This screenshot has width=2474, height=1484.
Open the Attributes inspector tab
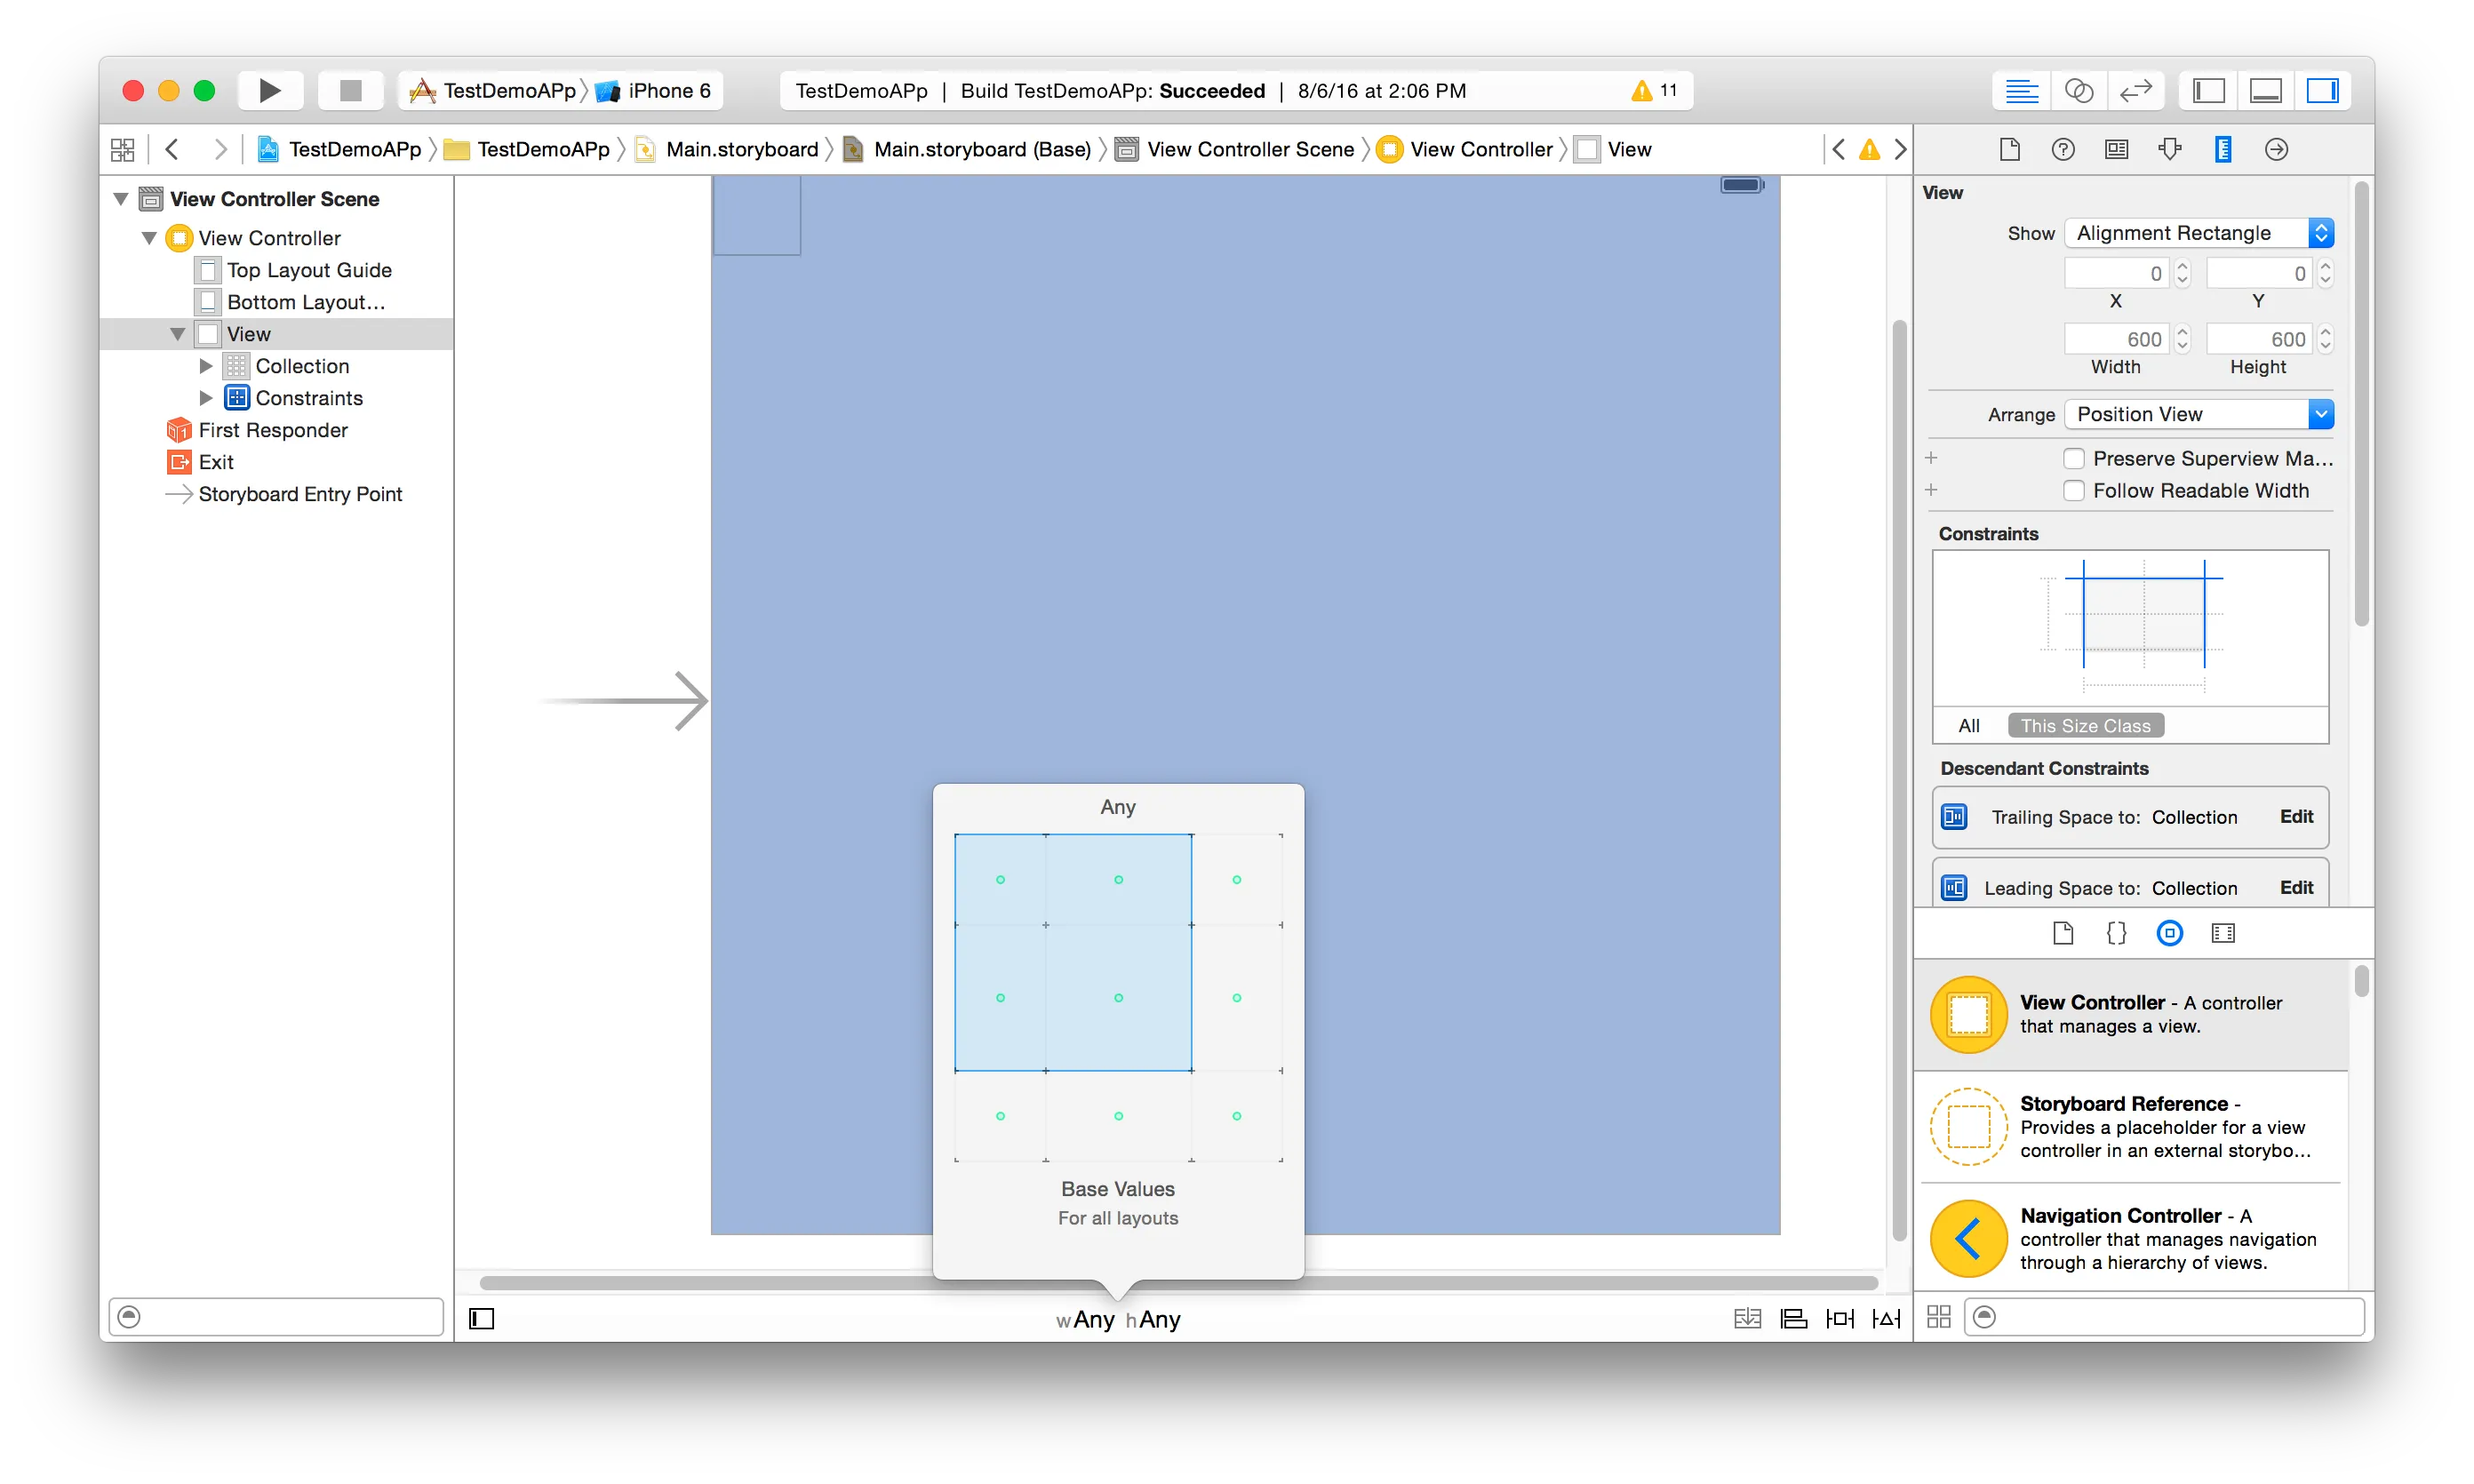tap(2169, 149)
